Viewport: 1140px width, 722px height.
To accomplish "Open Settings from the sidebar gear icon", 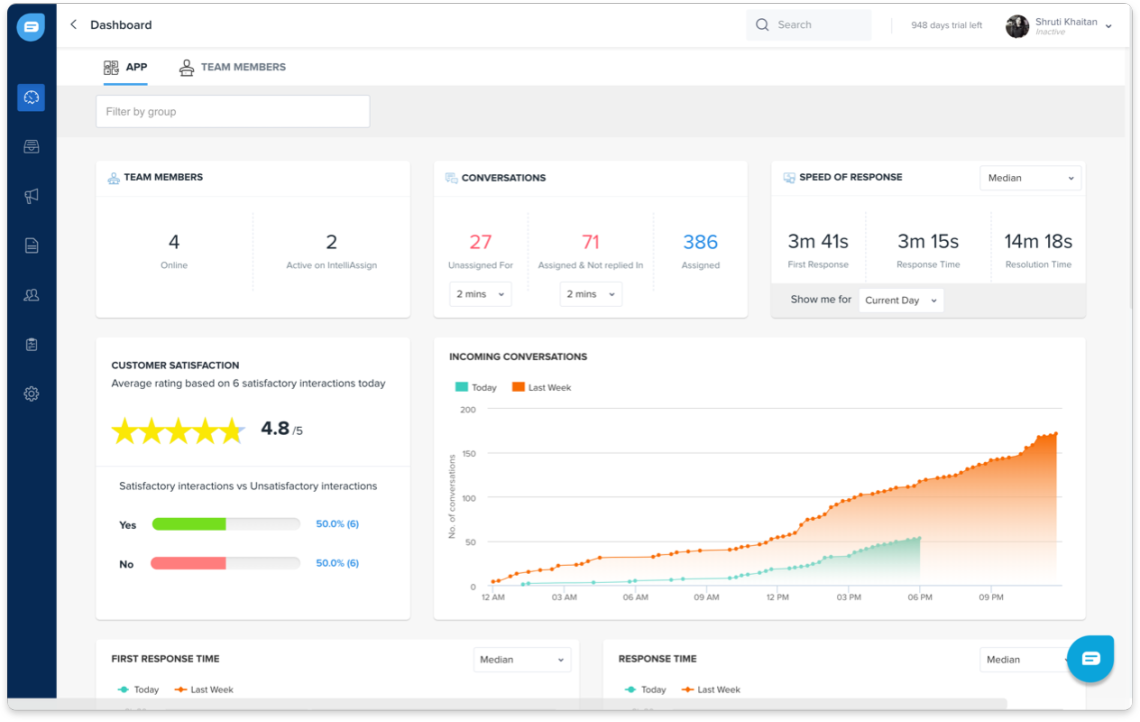I will [30, 393].
